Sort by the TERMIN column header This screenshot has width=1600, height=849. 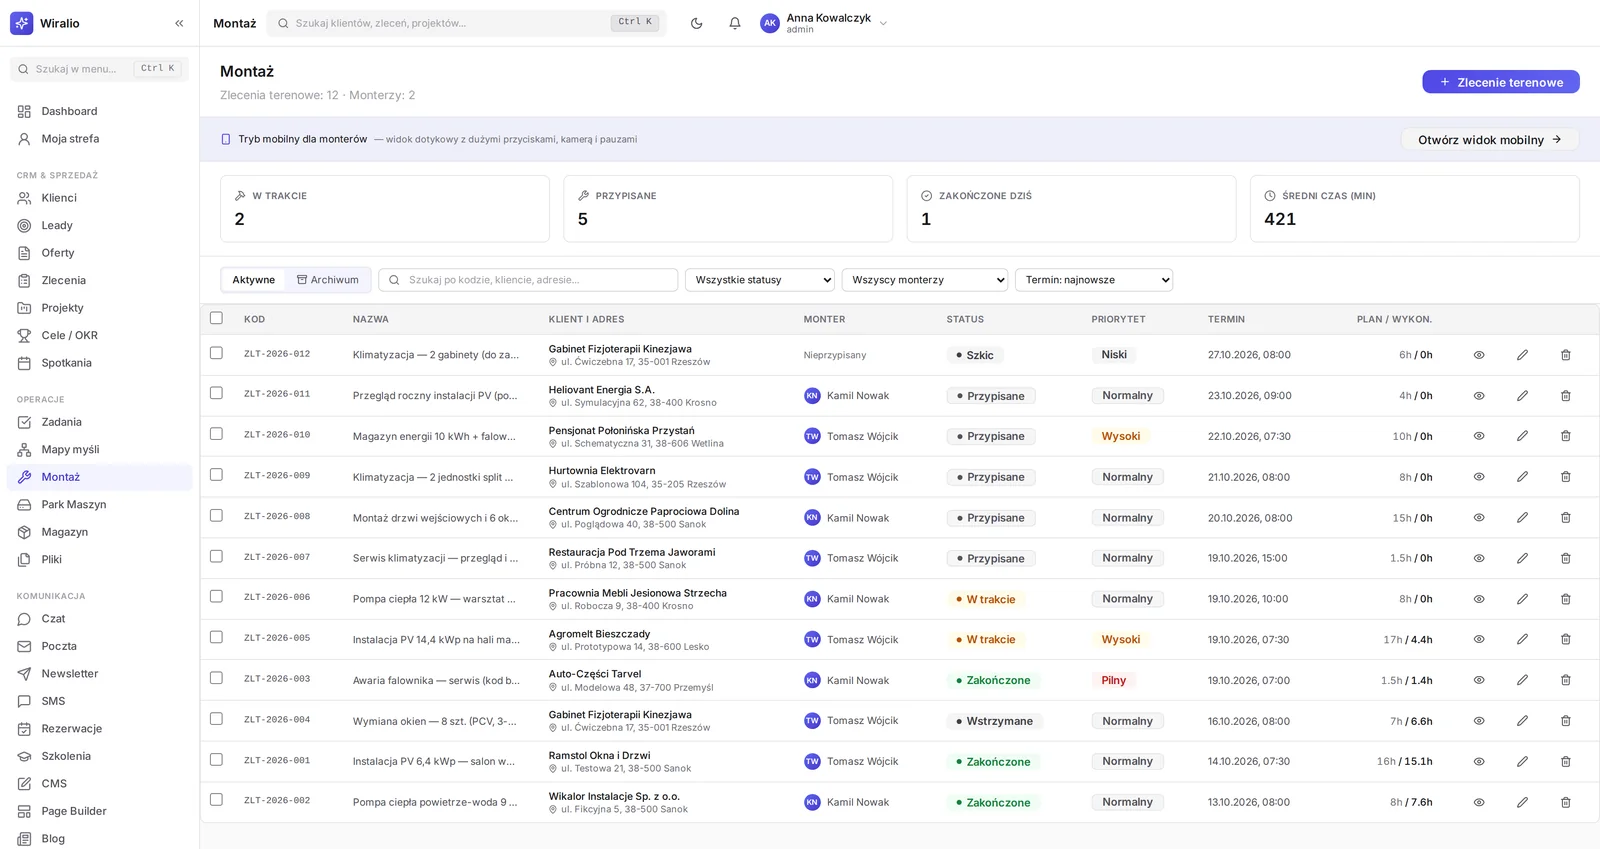point(1226,319)
